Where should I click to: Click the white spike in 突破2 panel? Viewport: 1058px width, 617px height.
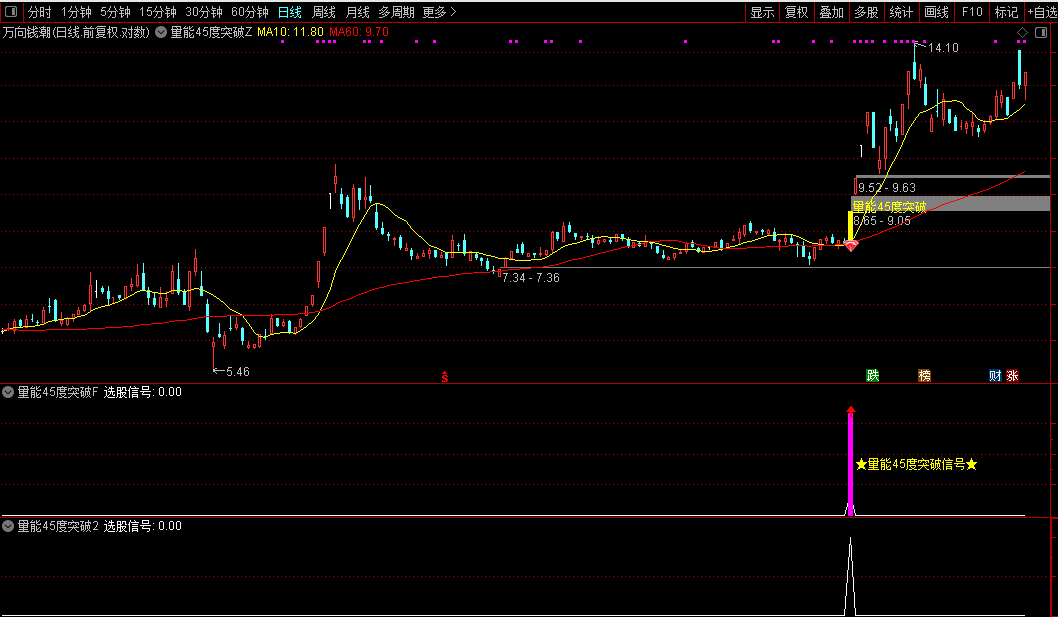pyautogui.click(x=850, y=576)
